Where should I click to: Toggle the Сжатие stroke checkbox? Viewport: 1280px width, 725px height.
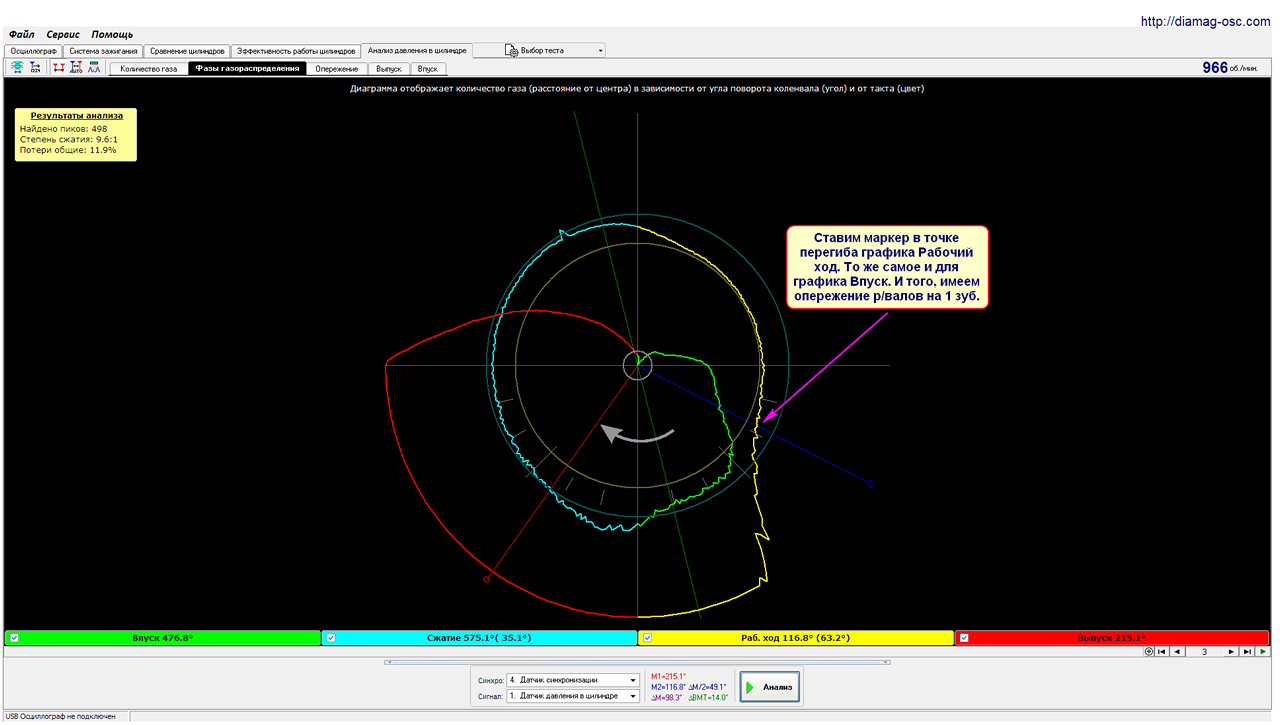(331, 638)
